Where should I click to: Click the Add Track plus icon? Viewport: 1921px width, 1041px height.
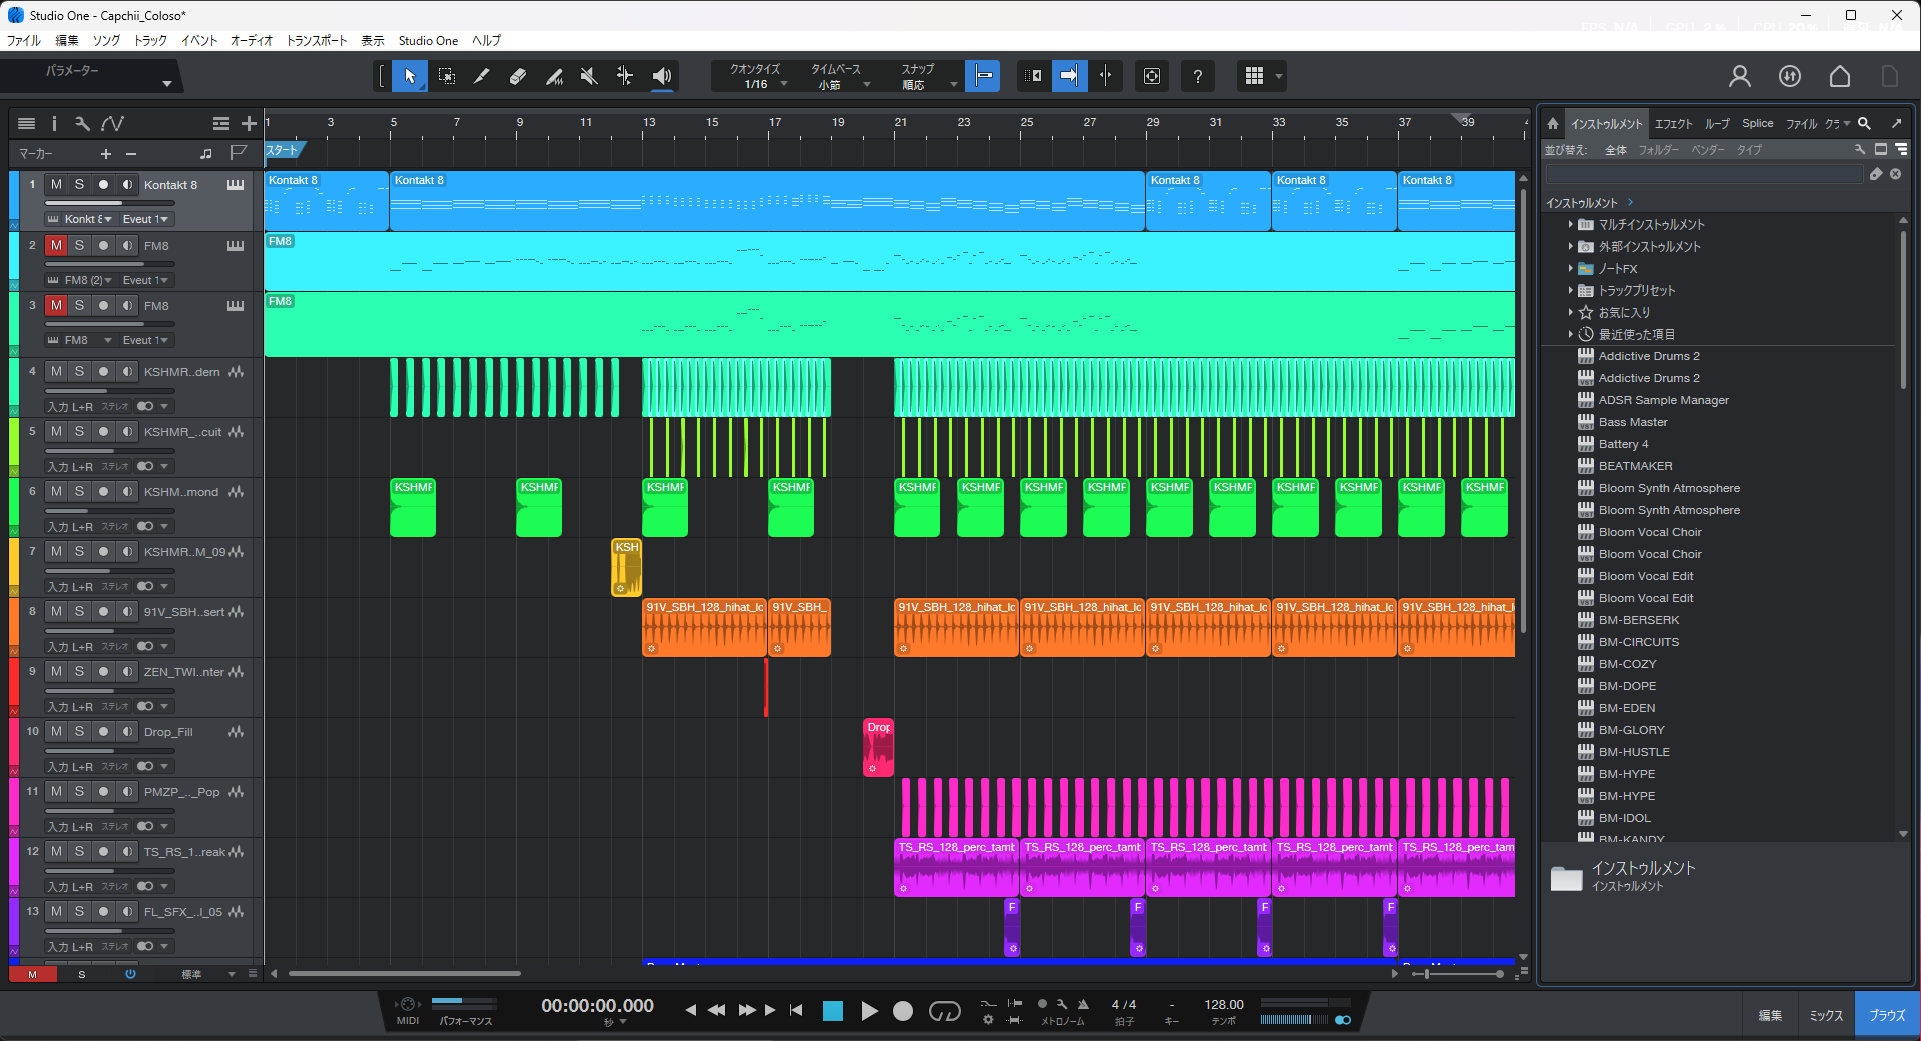tap(249, 123)
